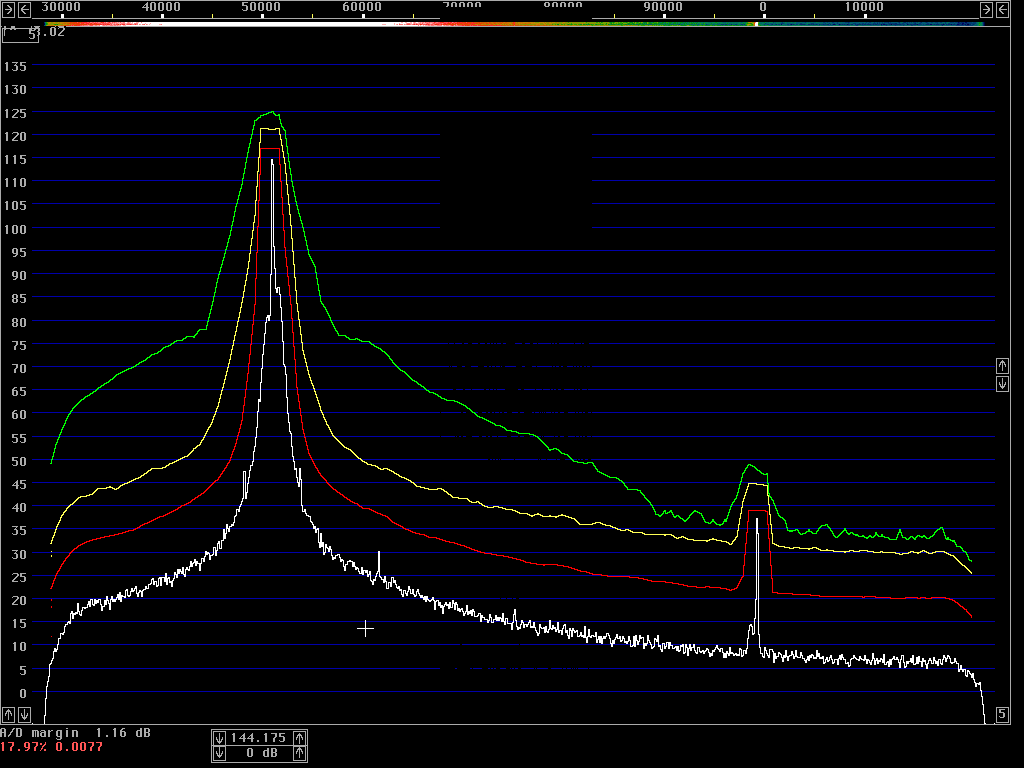This screenshot has width=1024, height=768.
Task: Click the 0 dB gain value field
Action: point(259,754)
